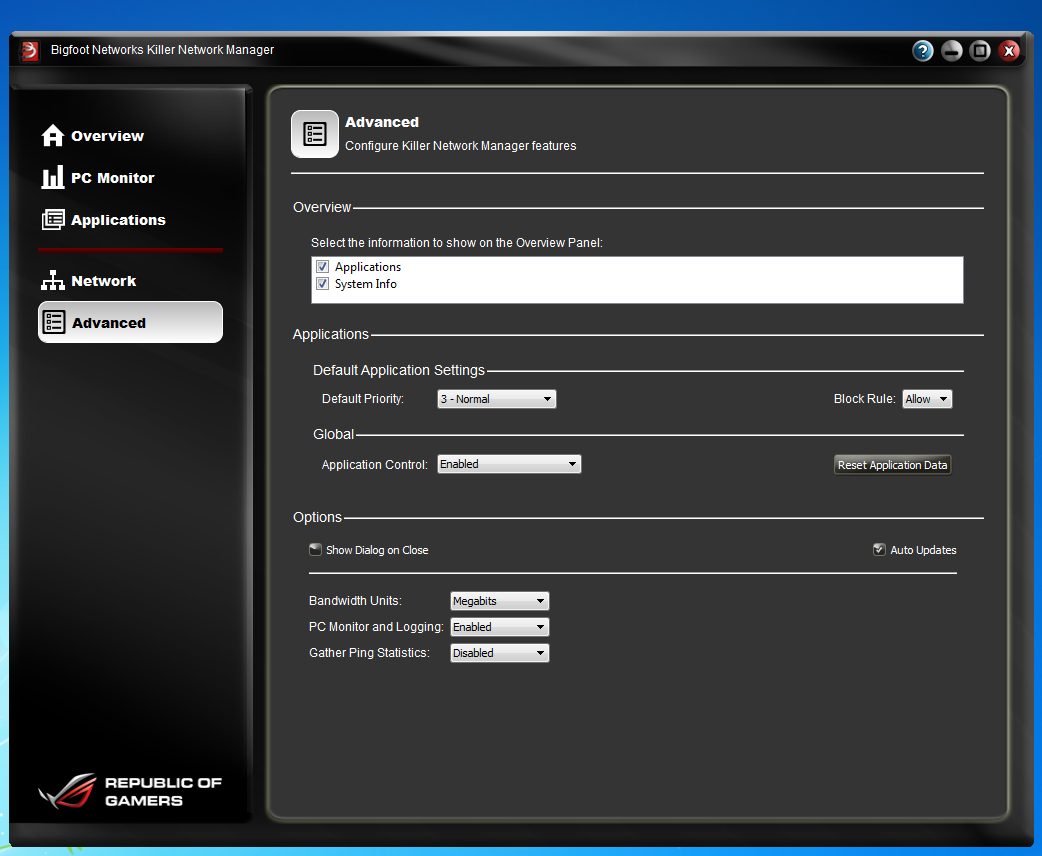
Task: Navigate to the Network section
Action: pos(104,280)
